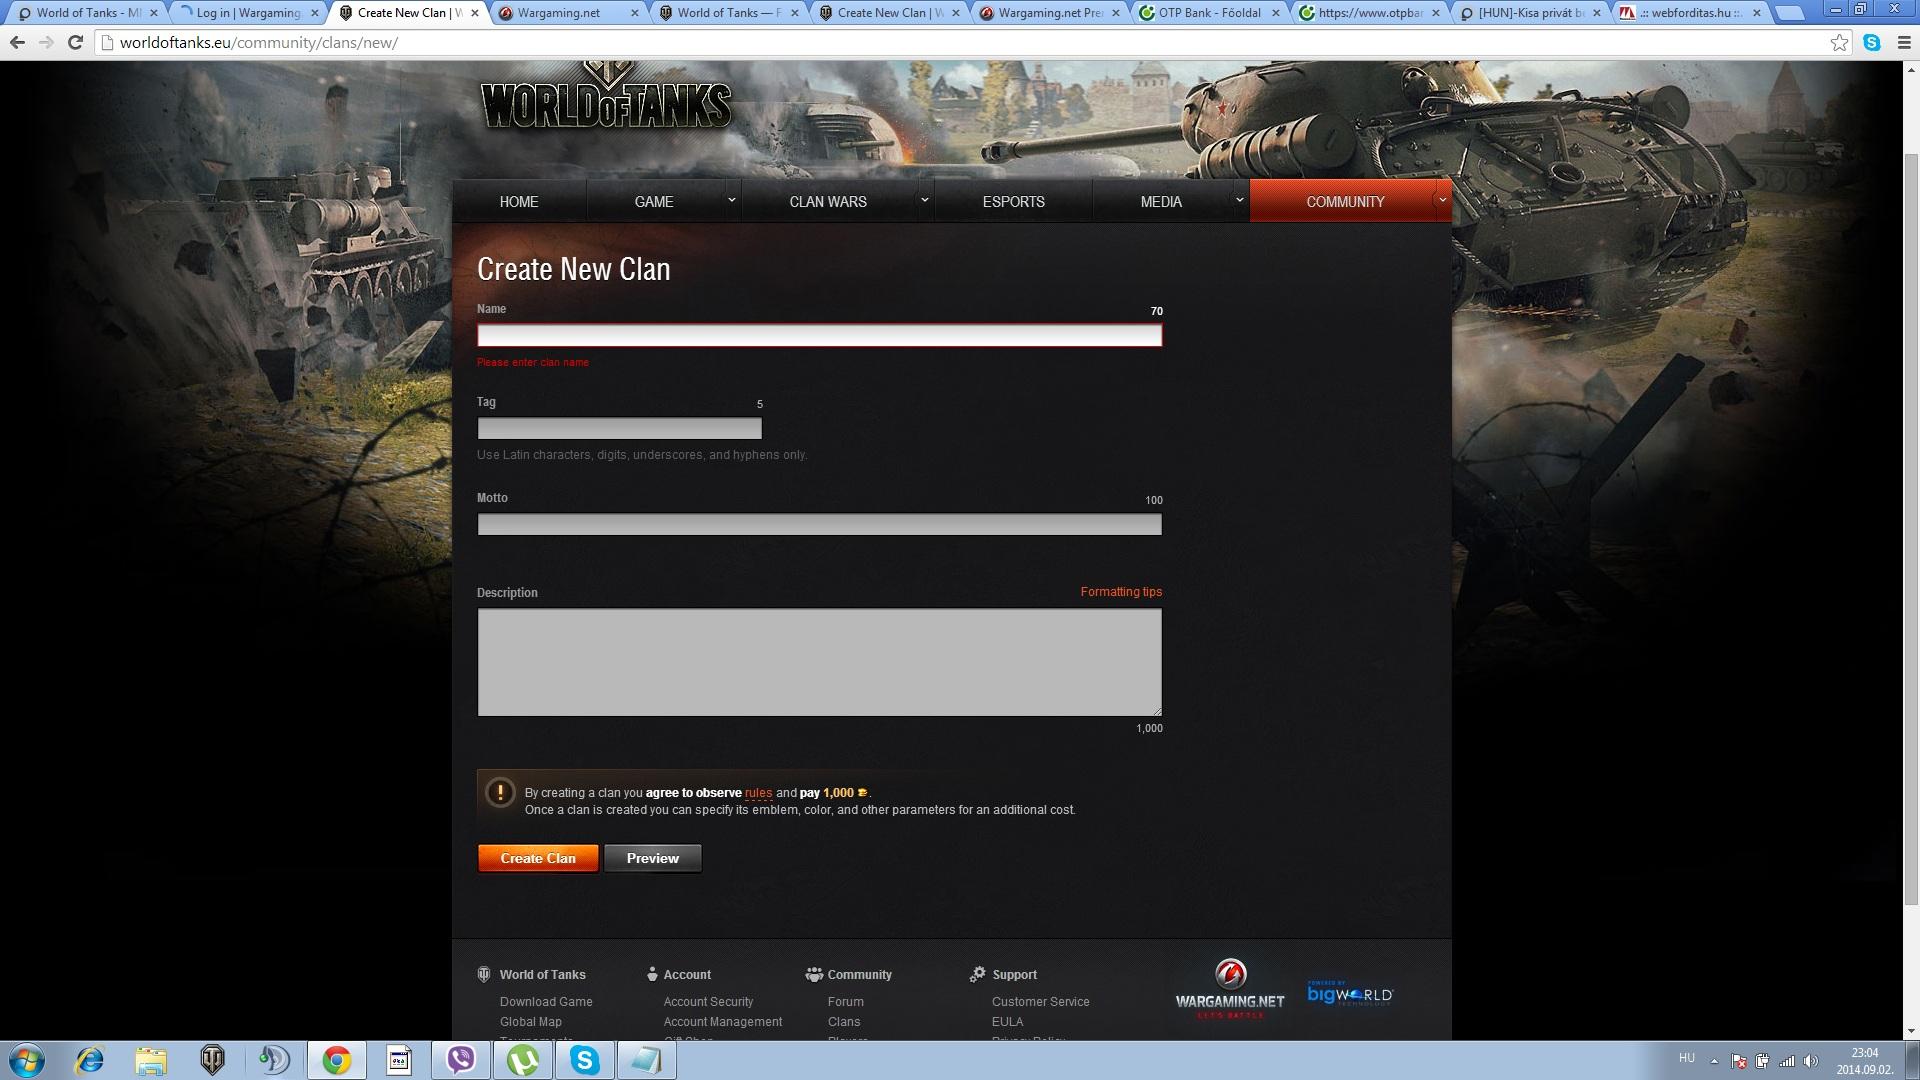Image resolution: width=1920 pixels, height=1080 pixels.
Task: Open the ESPORTS menu item
Action: coord(1013,202)
